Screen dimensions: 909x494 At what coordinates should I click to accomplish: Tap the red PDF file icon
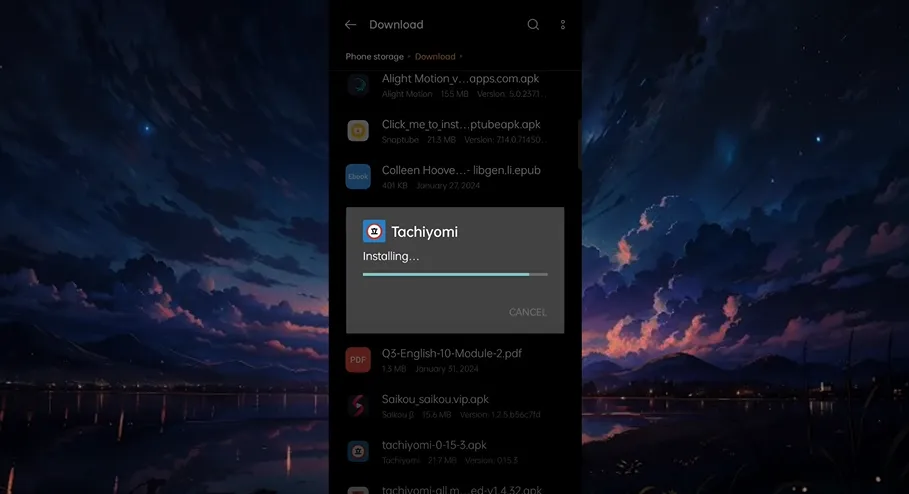358,359
